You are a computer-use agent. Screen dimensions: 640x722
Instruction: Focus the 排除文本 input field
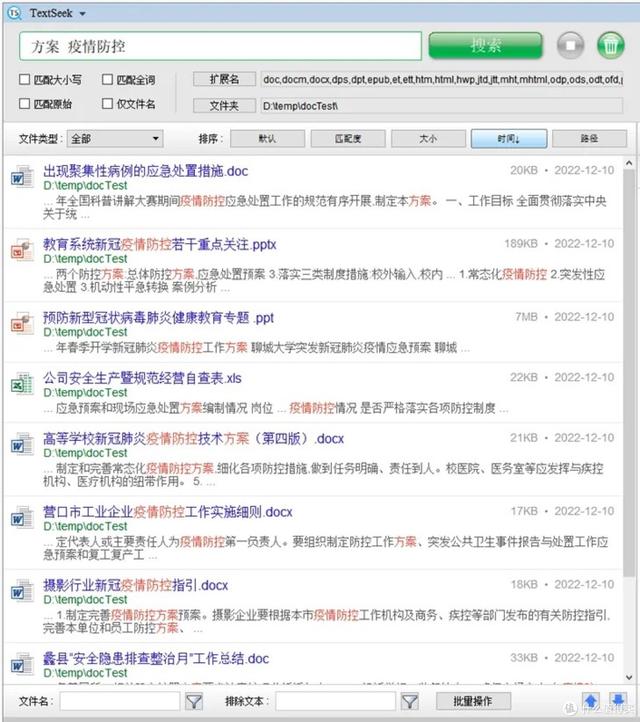coord(335,701)
